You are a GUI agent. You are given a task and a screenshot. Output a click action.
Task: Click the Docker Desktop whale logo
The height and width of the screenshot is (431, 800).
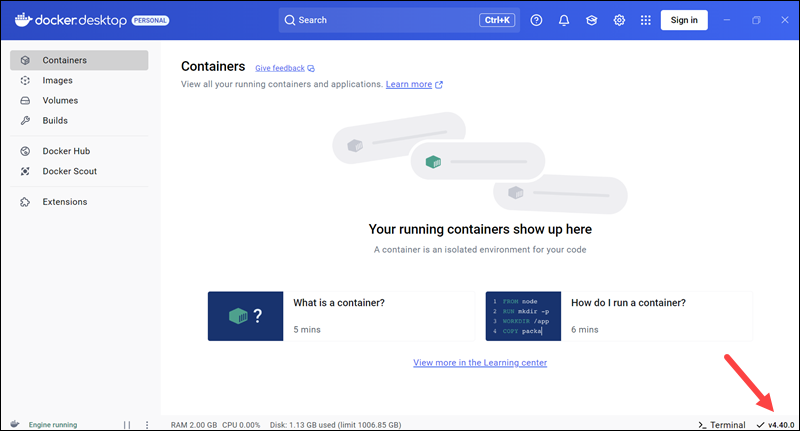(x=23, y=19)
